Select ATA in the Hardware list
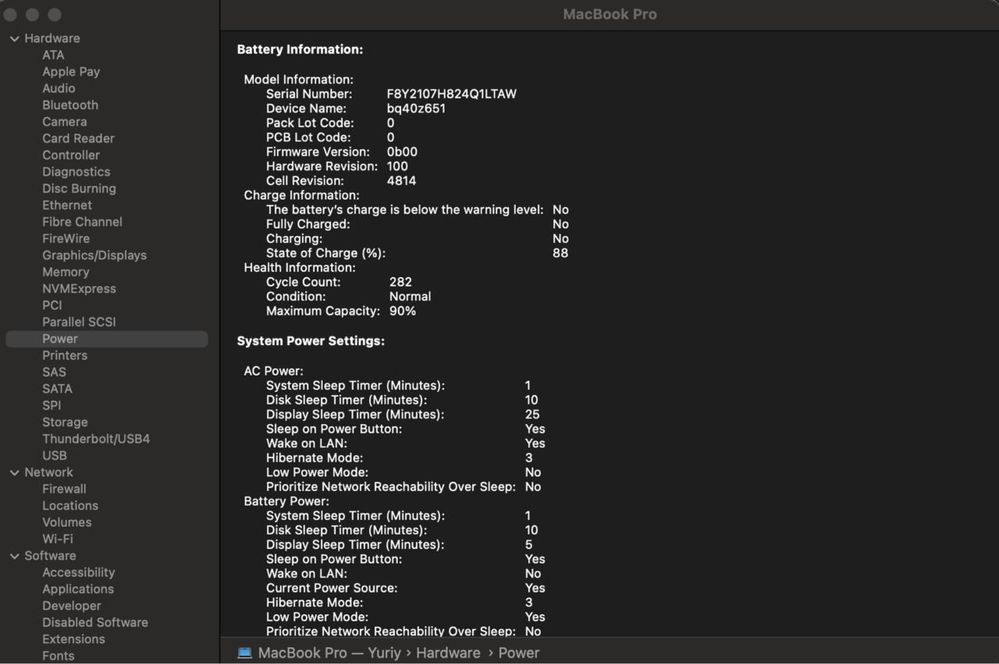 [x=53, y=55]
